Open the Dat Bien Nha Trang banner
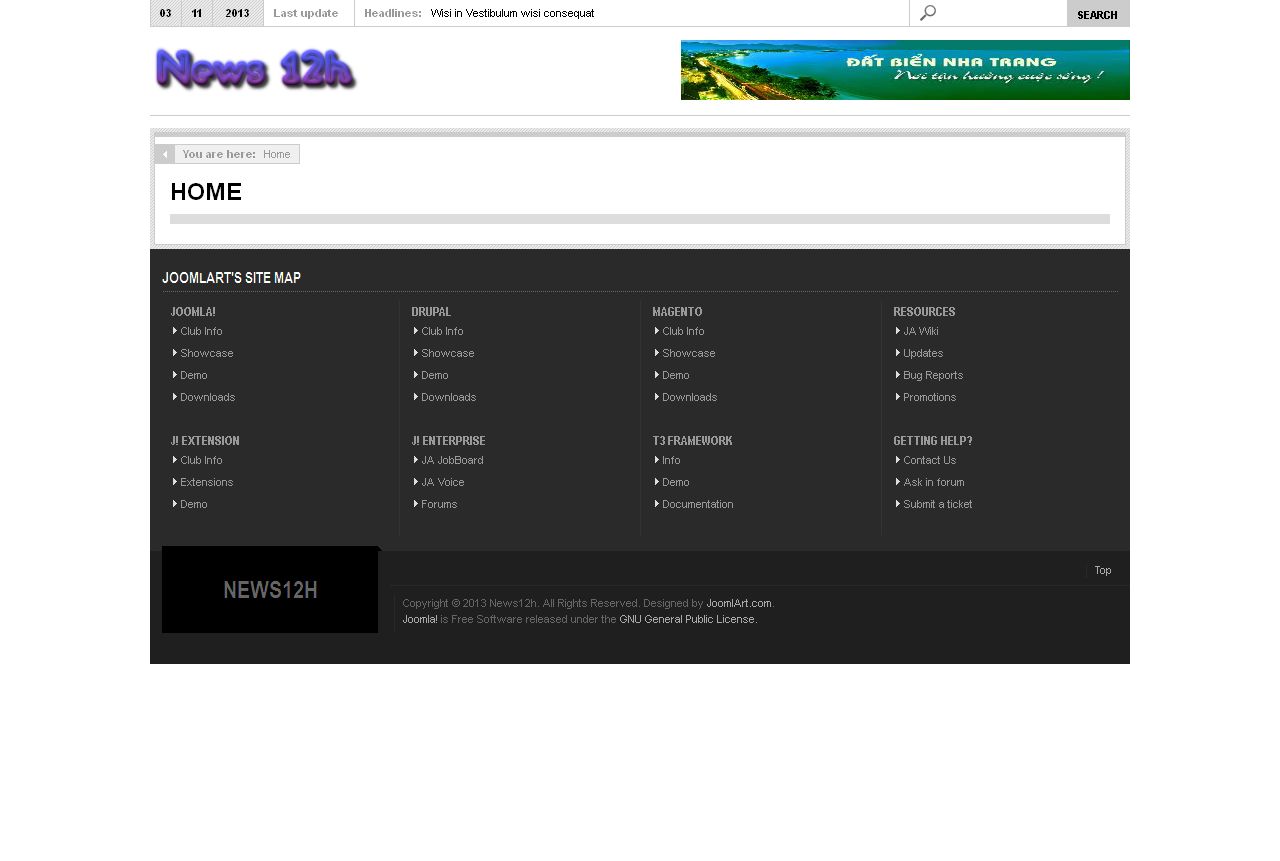 point(905,70)
